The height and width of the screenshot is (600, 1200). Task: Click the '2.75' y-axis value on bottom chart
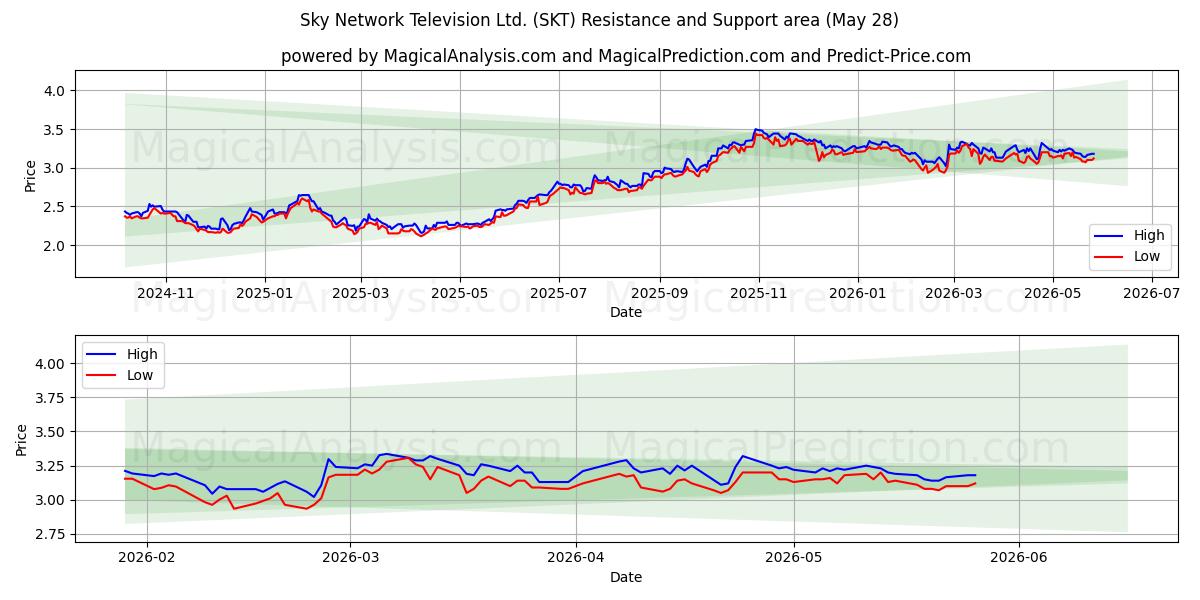[50, 535]
